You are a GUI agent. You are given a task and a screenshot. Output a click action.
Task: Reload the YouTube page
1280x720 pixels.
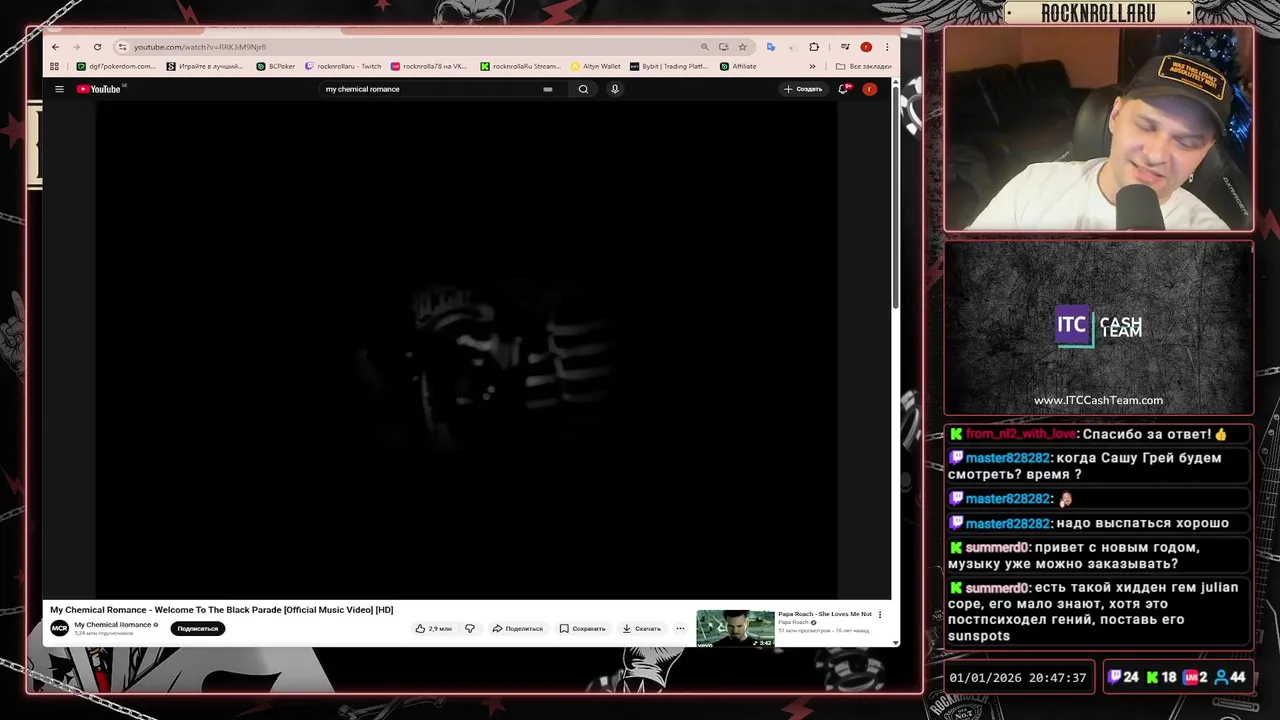97,47
